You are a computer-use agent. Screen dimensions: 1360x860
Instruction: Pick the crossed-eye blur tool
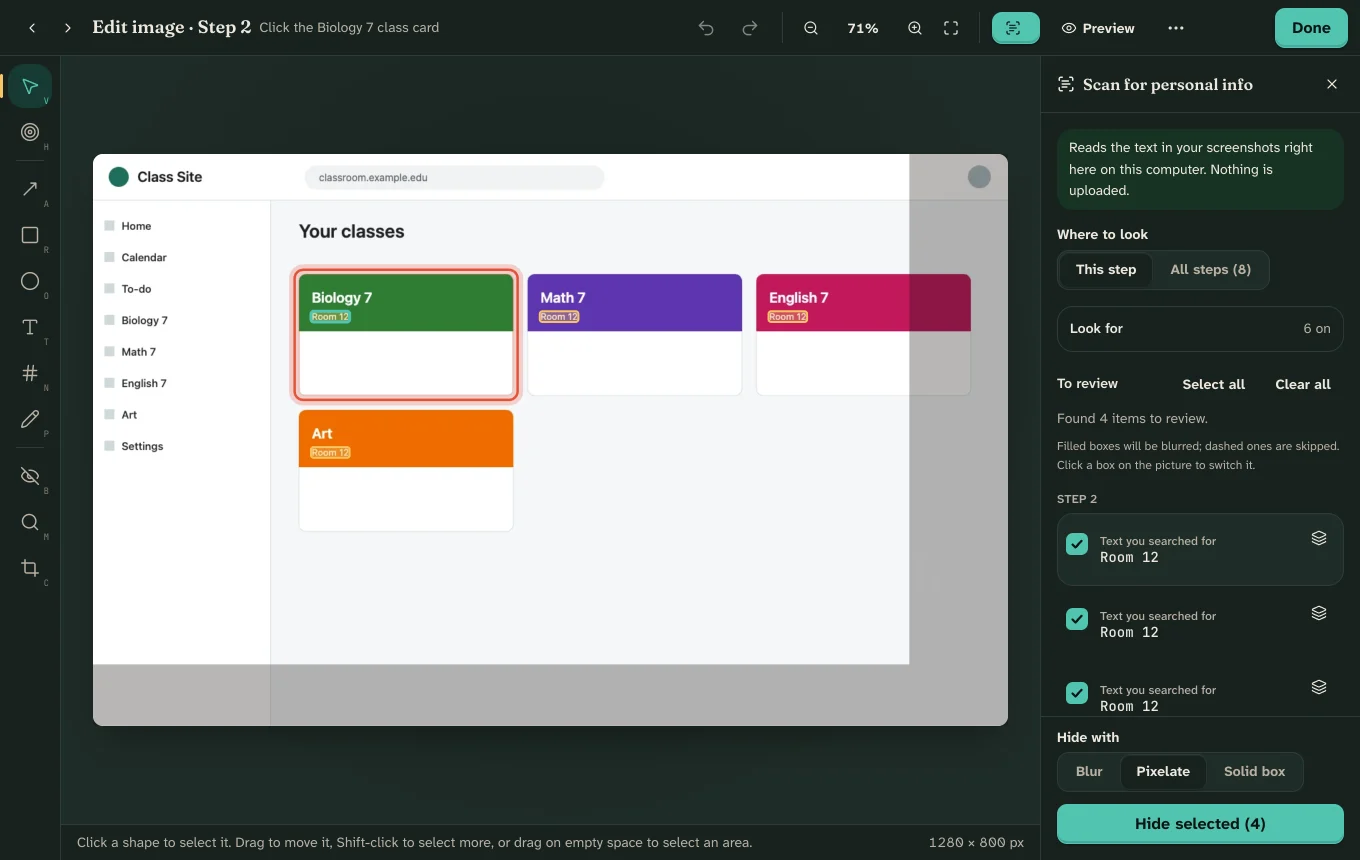click(30, 476)
